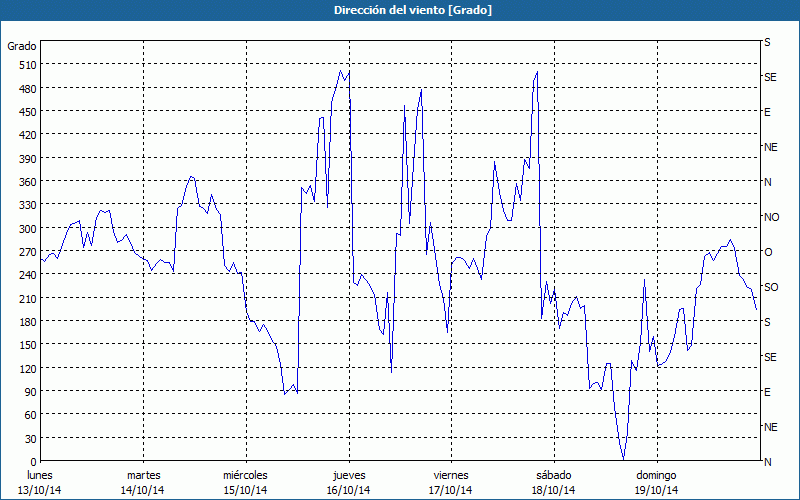
Task: Click the chart title Dirección del viento
Action: 399,10
